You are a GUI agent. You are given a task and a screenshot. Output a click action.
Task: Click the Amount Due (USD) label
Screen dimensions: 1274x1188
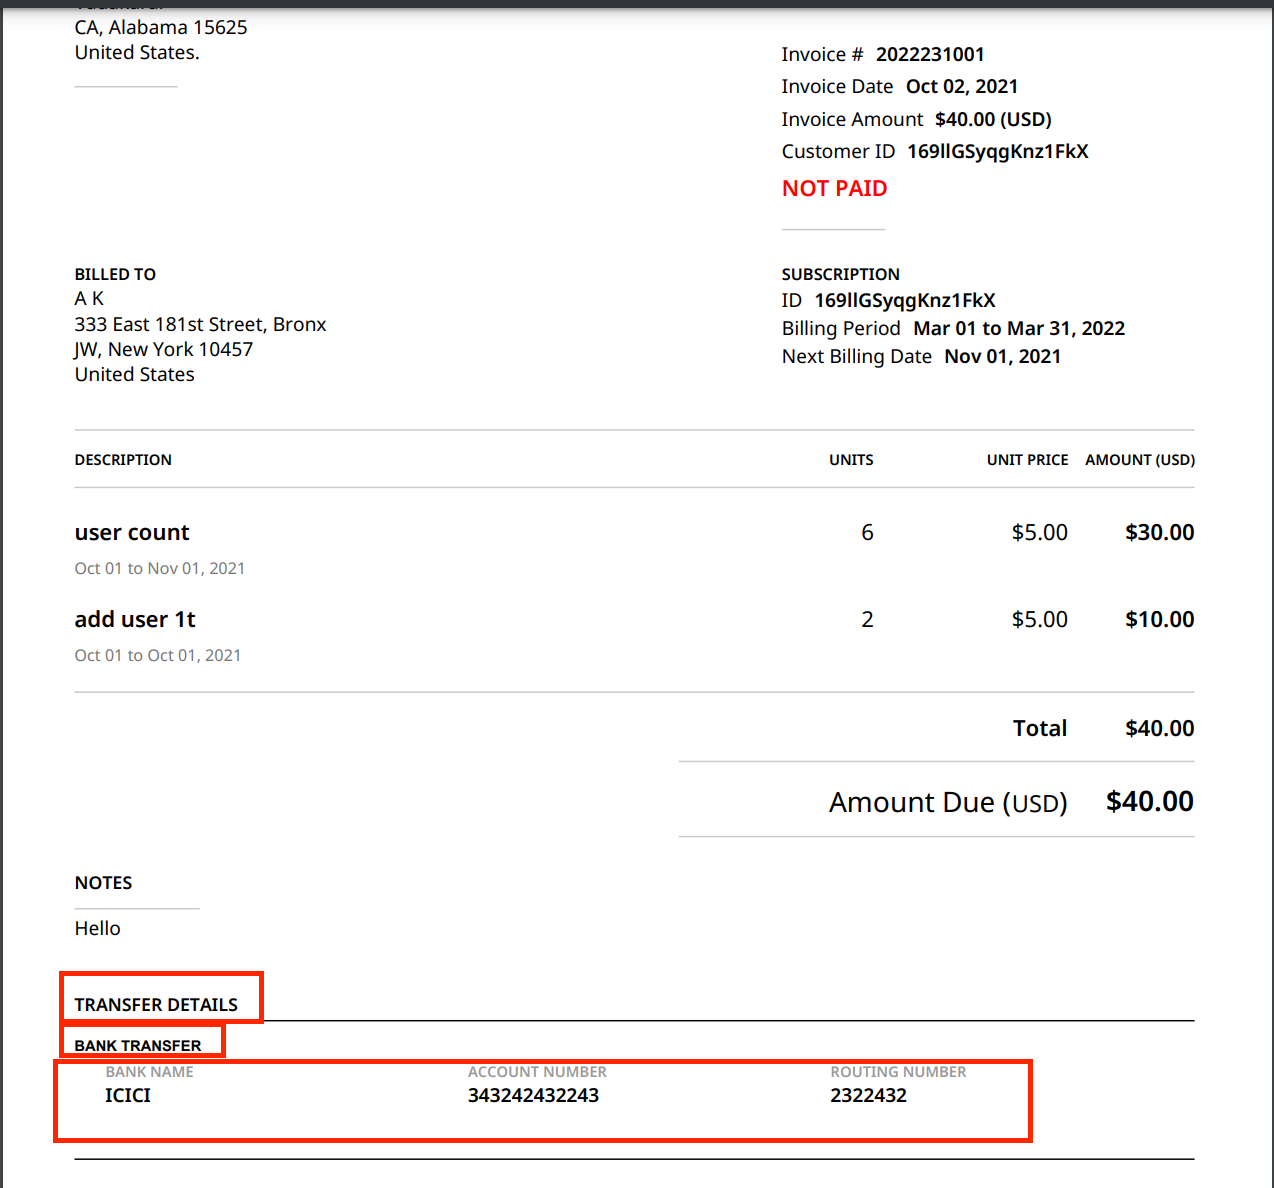(x=947, y=803)
